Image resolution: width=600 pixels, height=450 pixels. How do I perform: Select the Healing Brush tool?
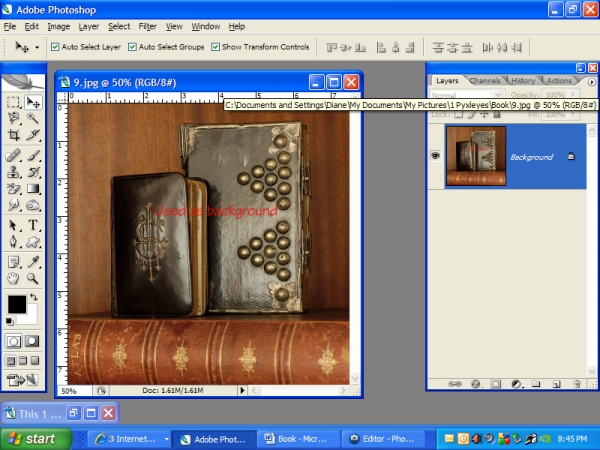[13, 156]
